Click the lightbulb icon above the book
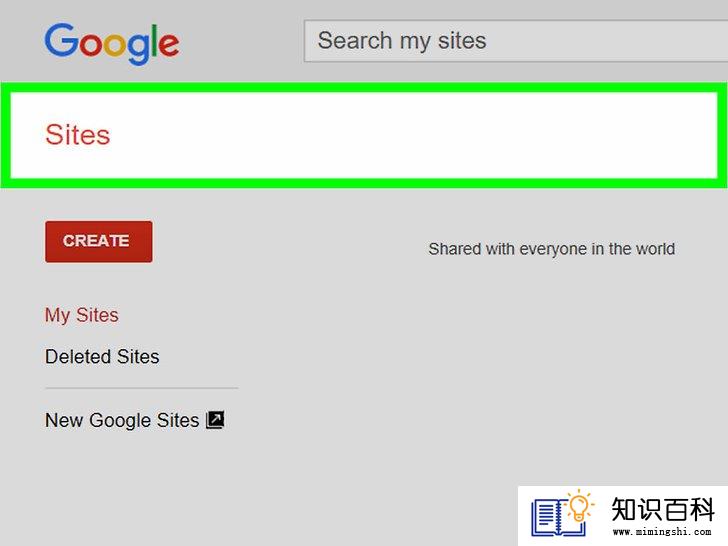This screenshot has height=546, width=728. [x=579, y=507]
